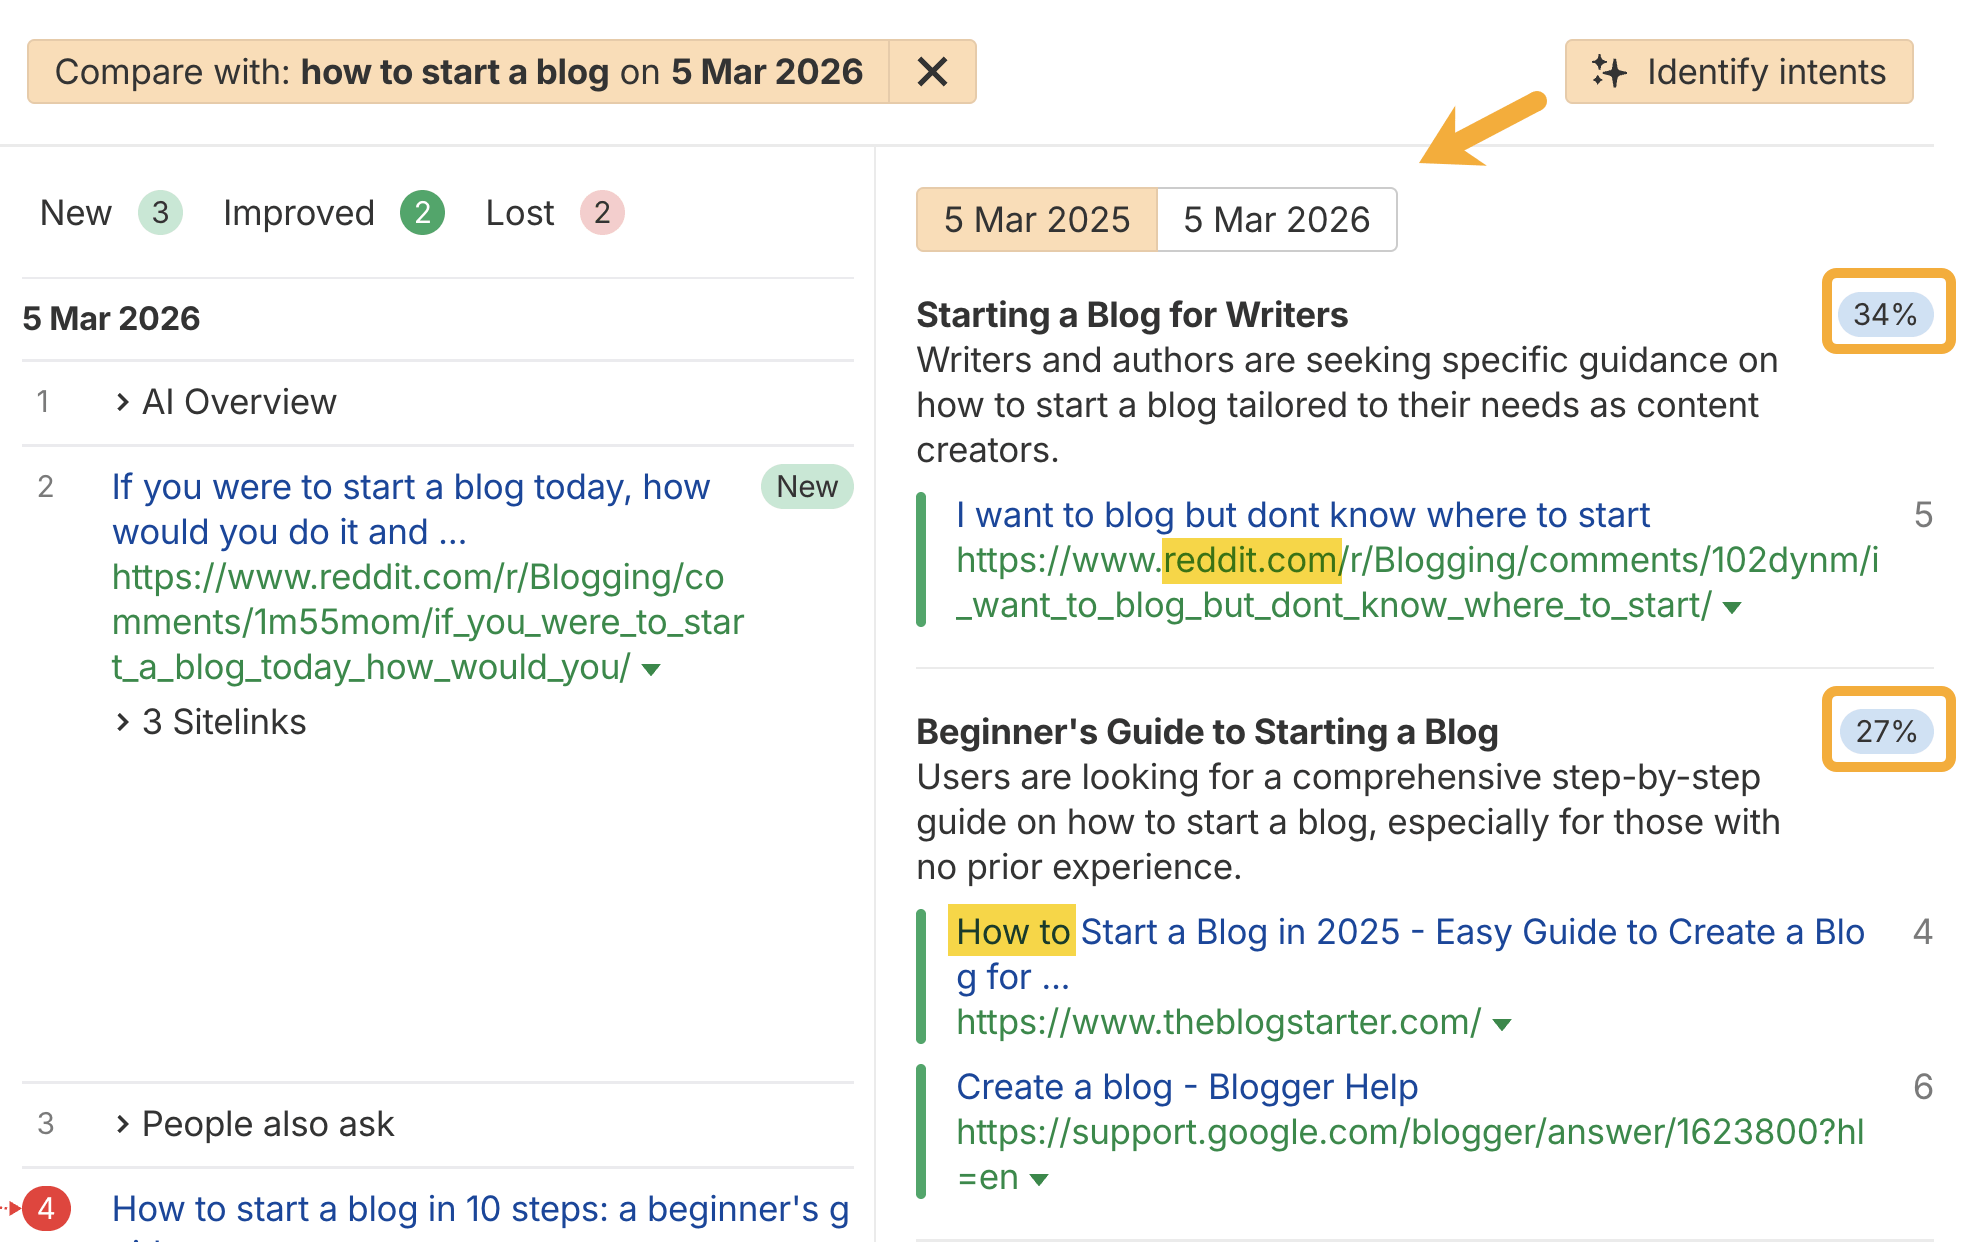Screen dimensions: 1970x1242
Task: Open the dropdown arrow on the theblogstarter.com URL
Action: tap(1499, 1023)
